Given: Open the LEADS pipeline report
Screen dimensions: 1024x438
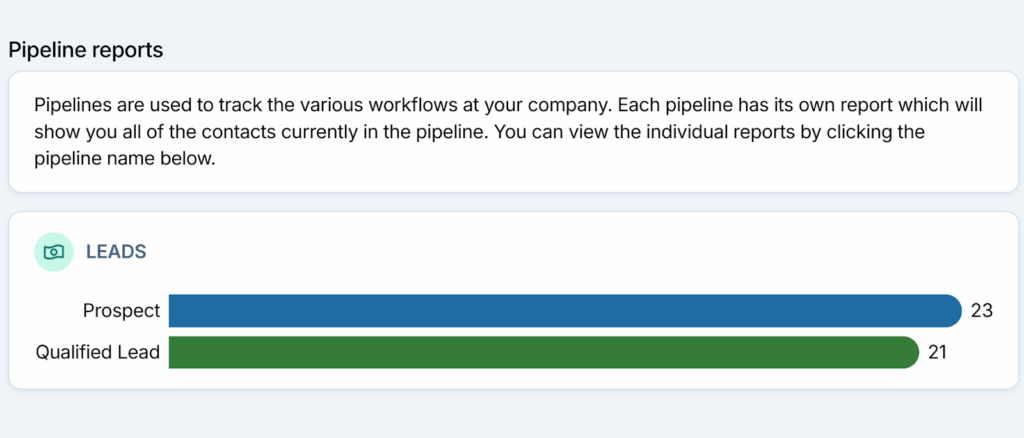Looking at the screenshot, I should pos(116,252).
